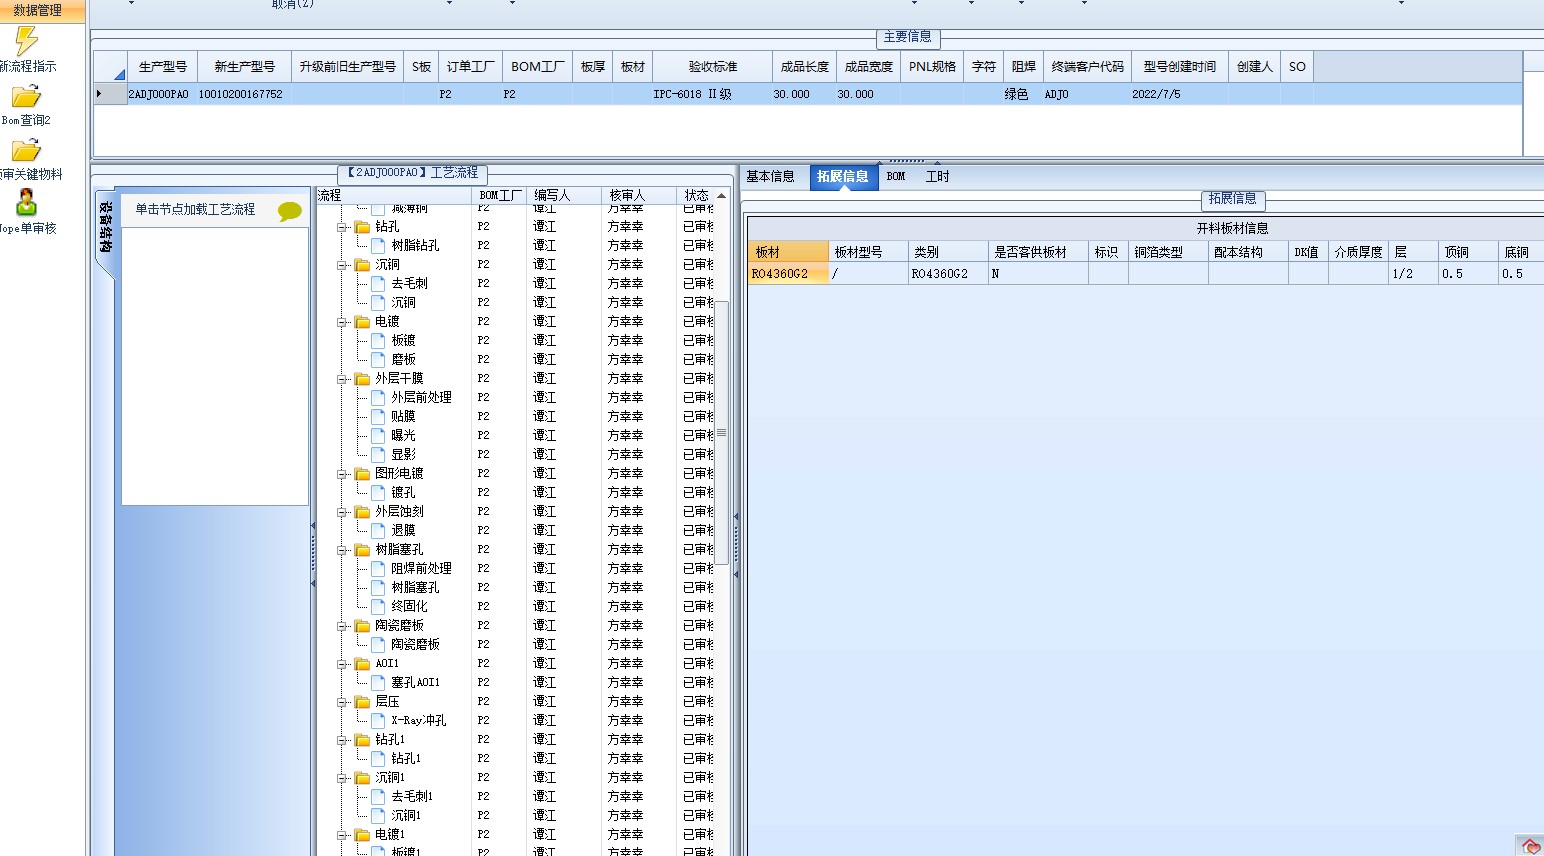Collapse the AOI1 tree node
The width and height of the screenshot is (1544, 856).
342,664
